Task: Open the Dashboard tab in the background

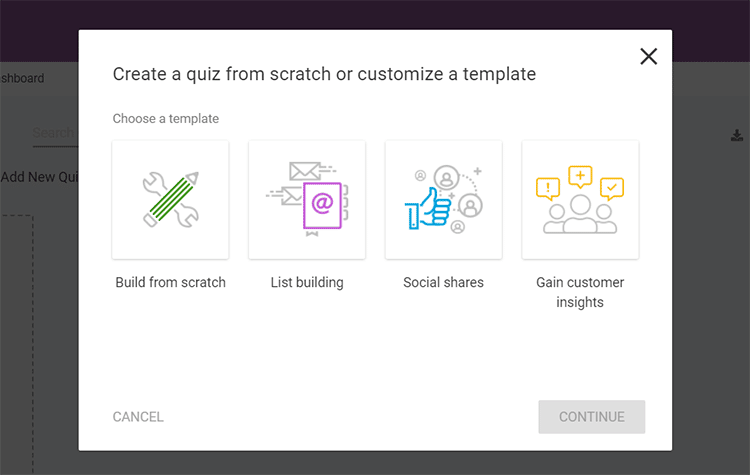Action: (x=22, y=78)
